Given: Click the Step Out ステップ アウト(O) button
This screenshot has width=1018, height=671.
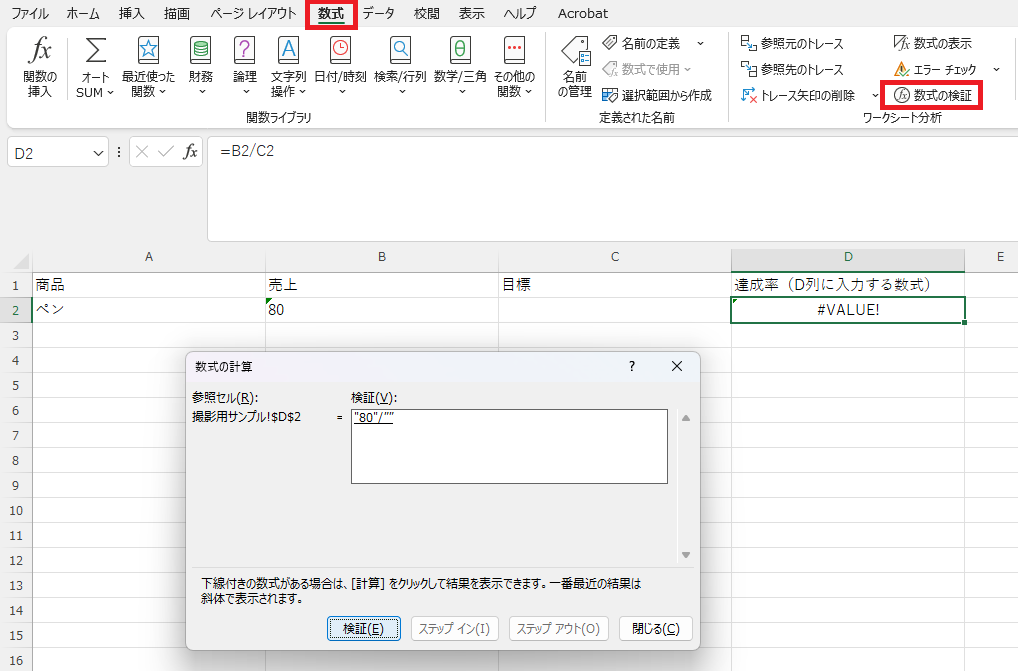Looking at the screenshot, I should coord(558,628).
